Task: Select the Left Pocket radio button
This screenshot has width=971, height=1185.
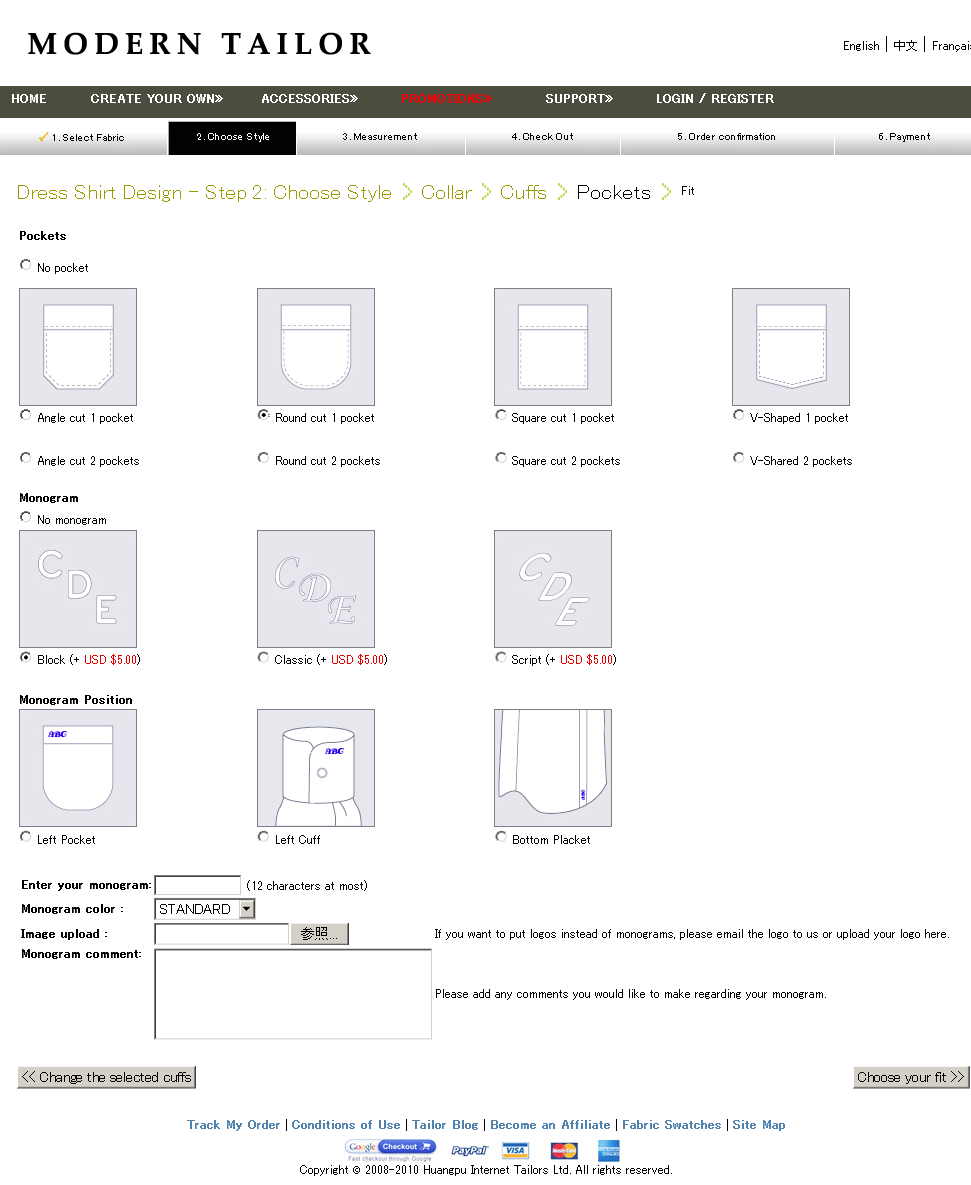Action: [26, 837]
